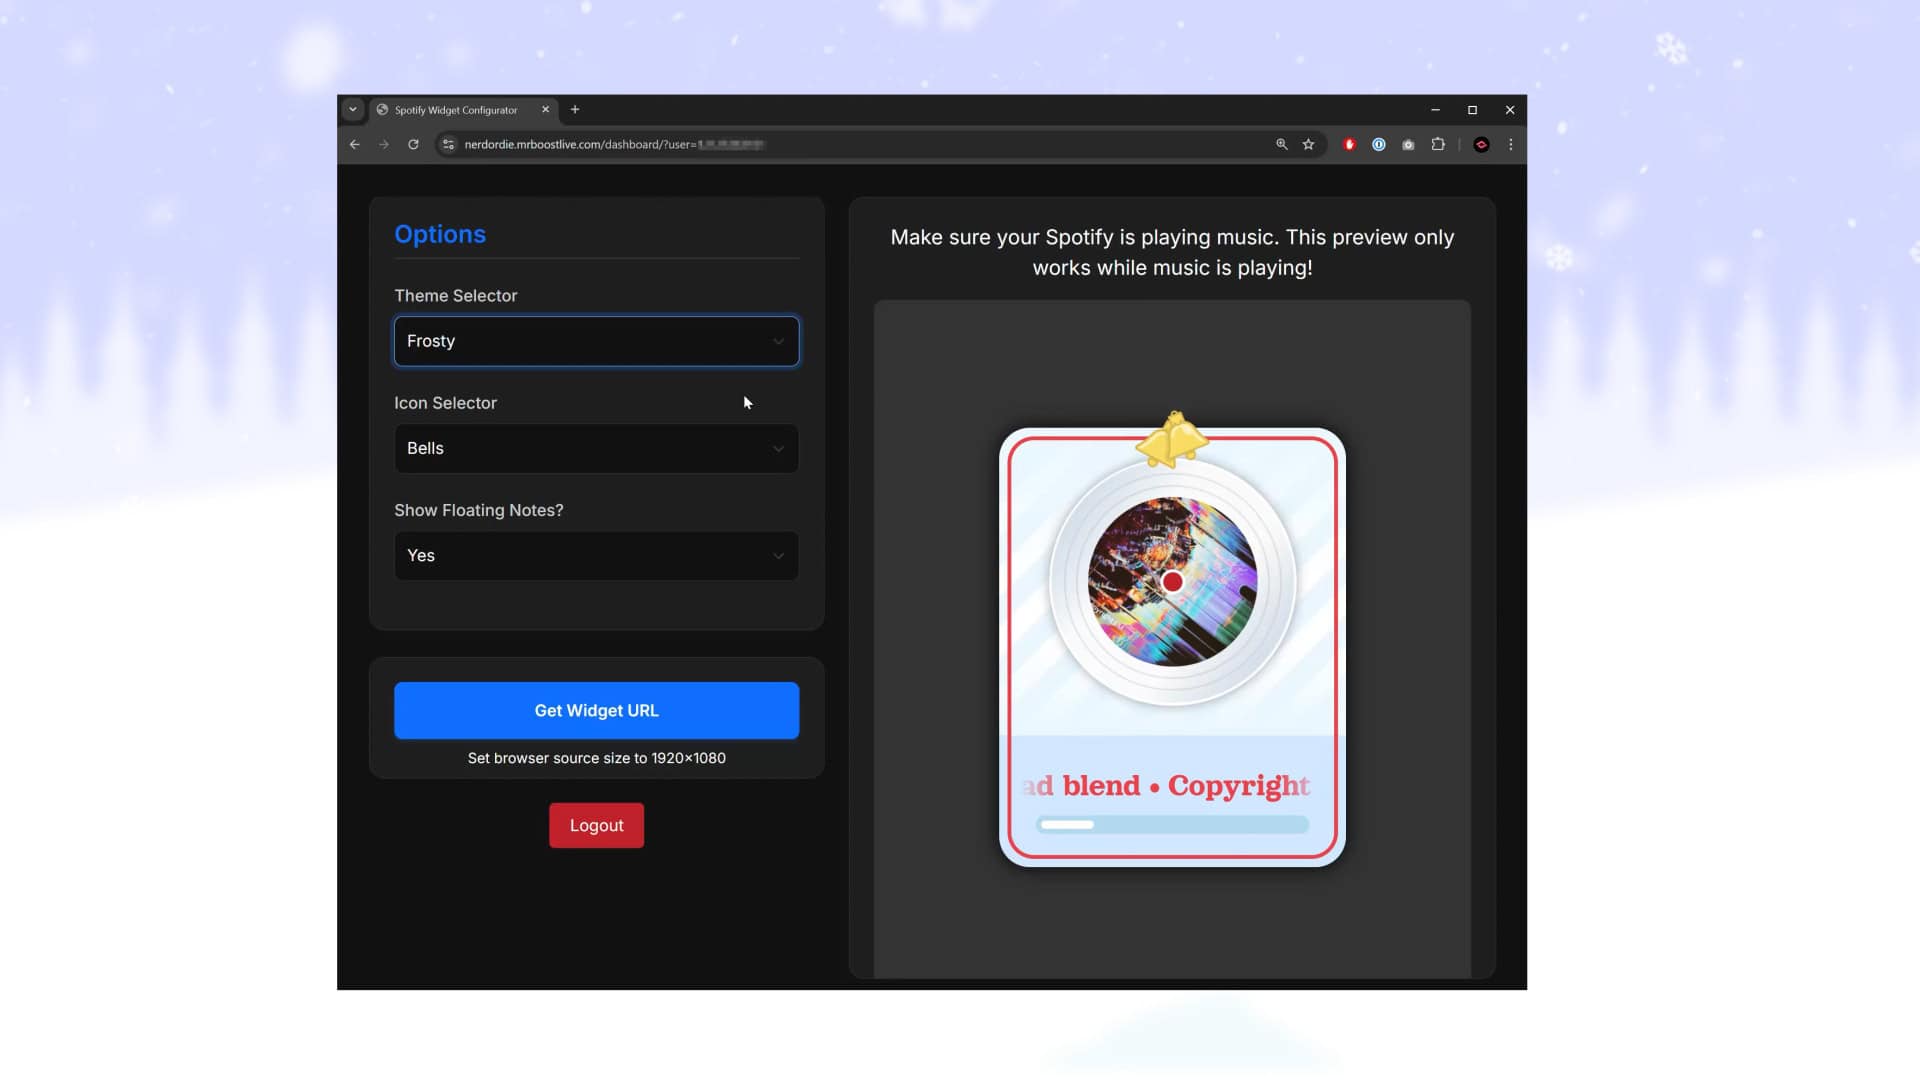Open the browser extensions puzzle icon
Image resolution: width=1920 pixels, height=1080 pixels.
point(1439,144)
